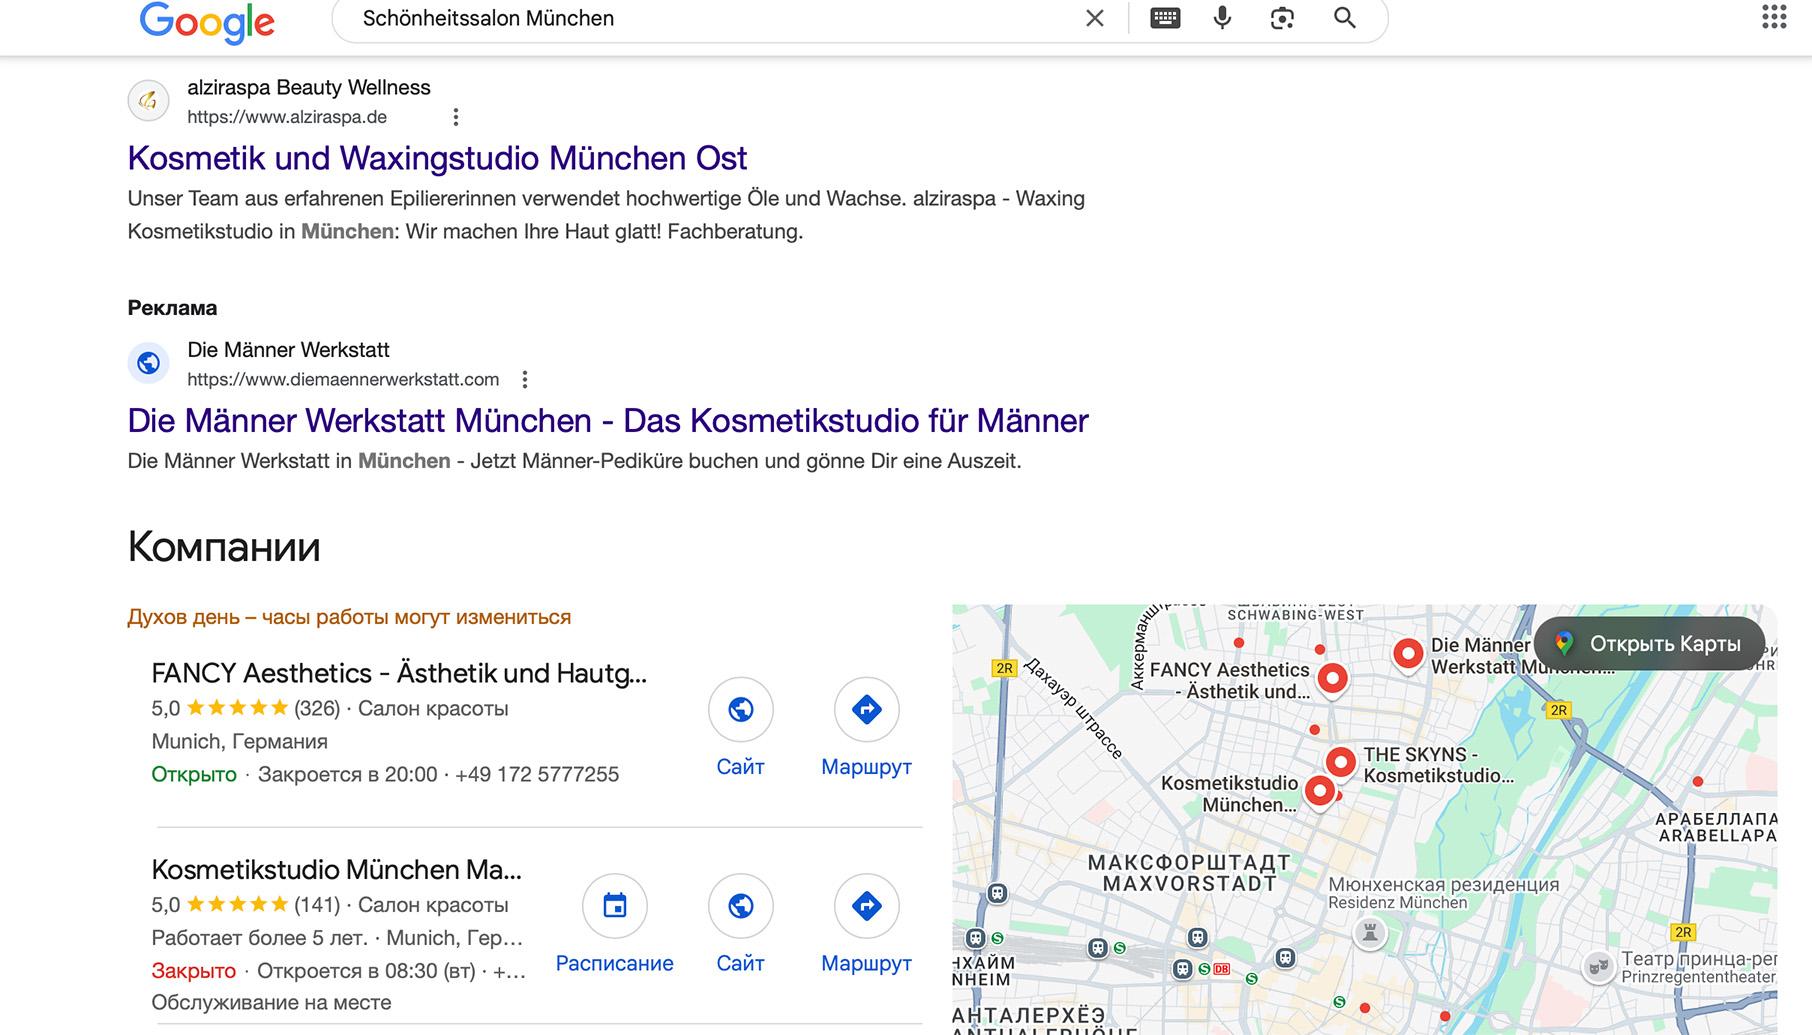
Task: Click alziraspa Beauty Wellness site name
Action: (309, 87)
